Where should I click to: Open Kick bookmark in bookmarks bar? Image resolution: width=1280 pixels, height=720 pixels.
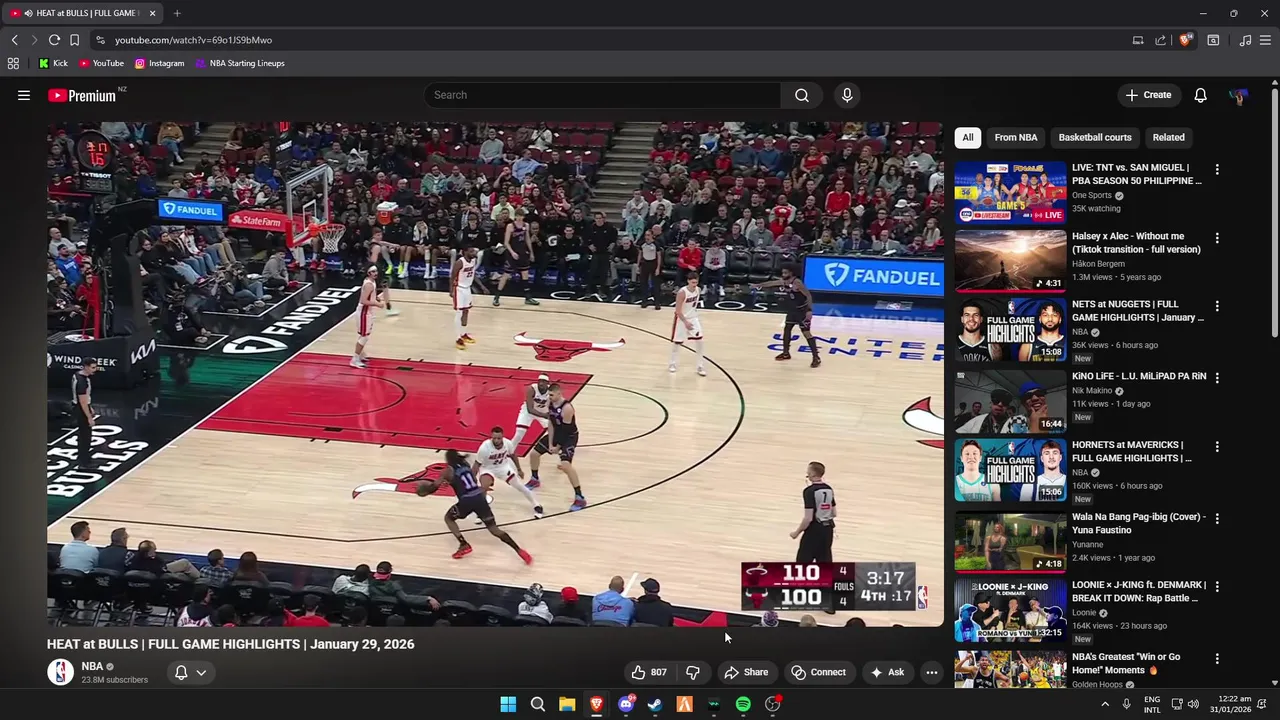tap(53, 63)
